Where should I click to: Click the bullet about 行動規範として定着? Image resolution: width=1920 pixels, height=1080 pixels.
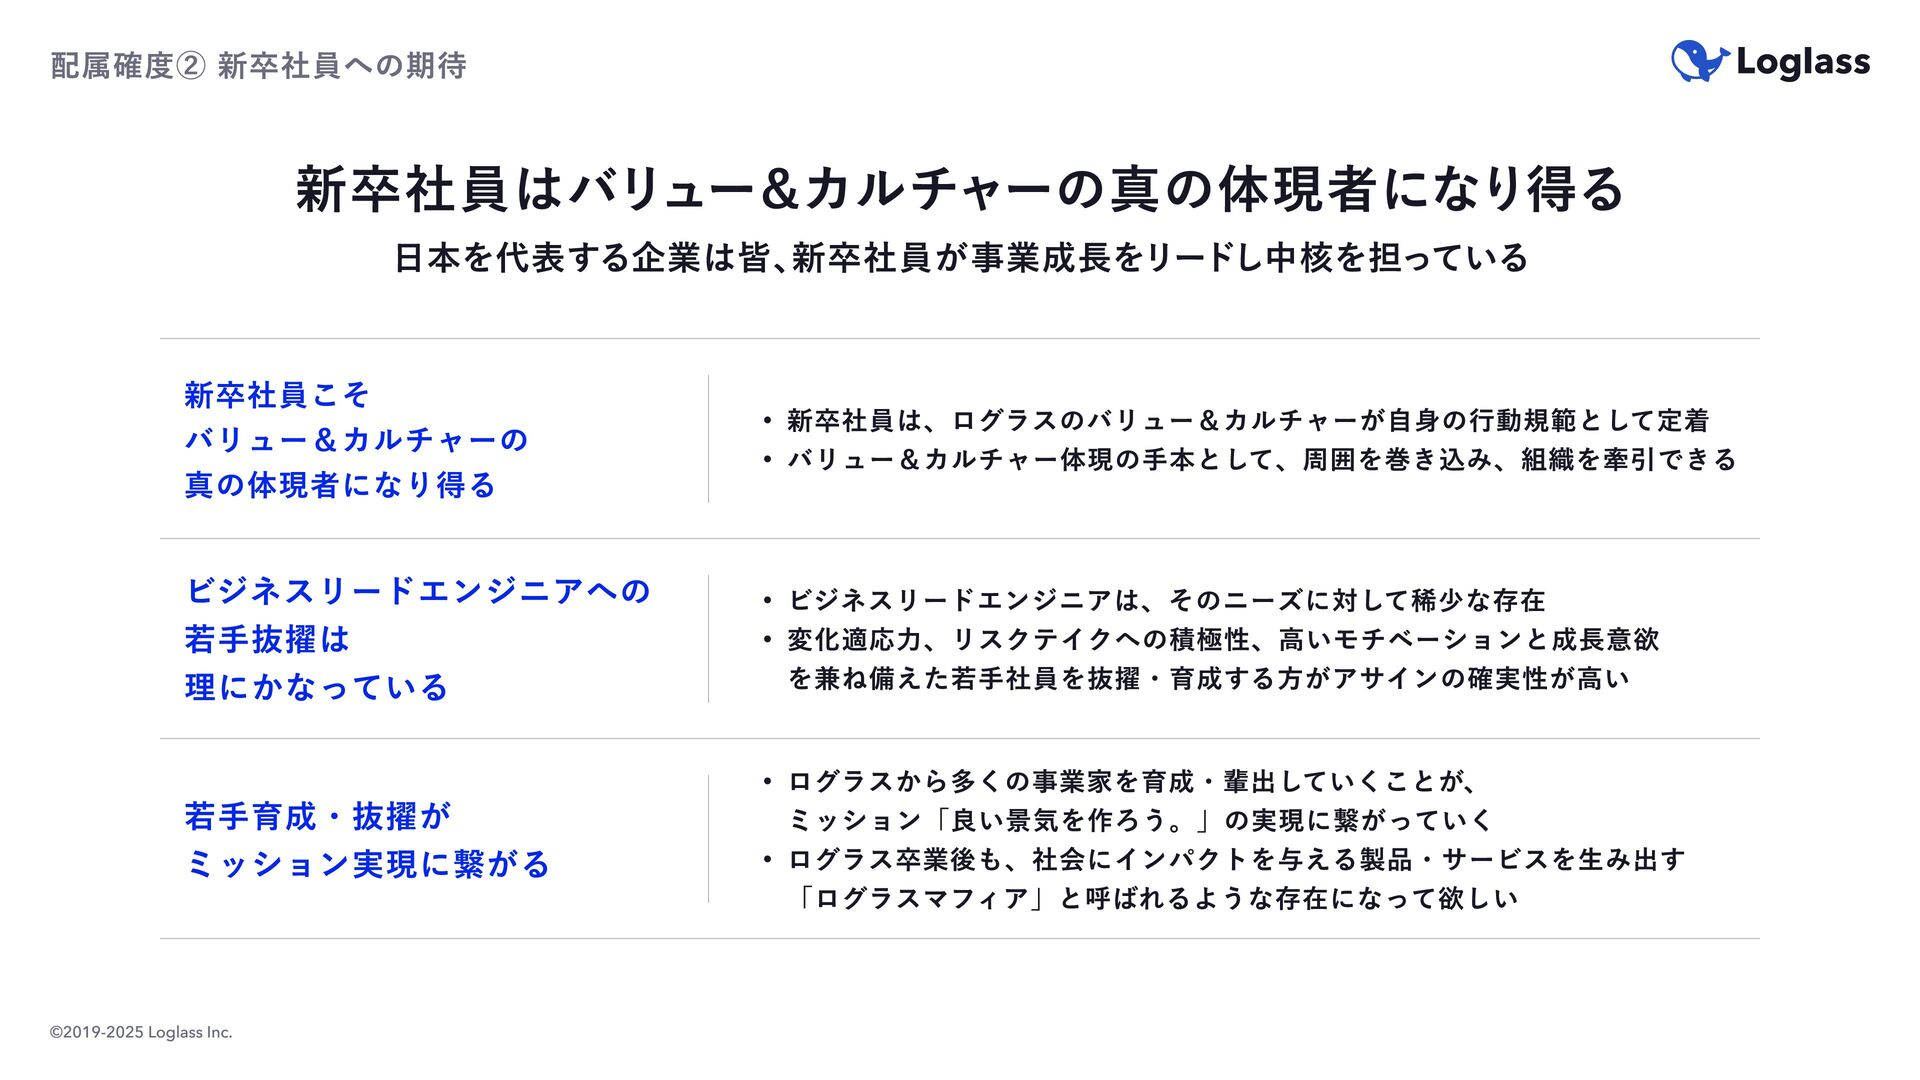[x=1236, y=421]
